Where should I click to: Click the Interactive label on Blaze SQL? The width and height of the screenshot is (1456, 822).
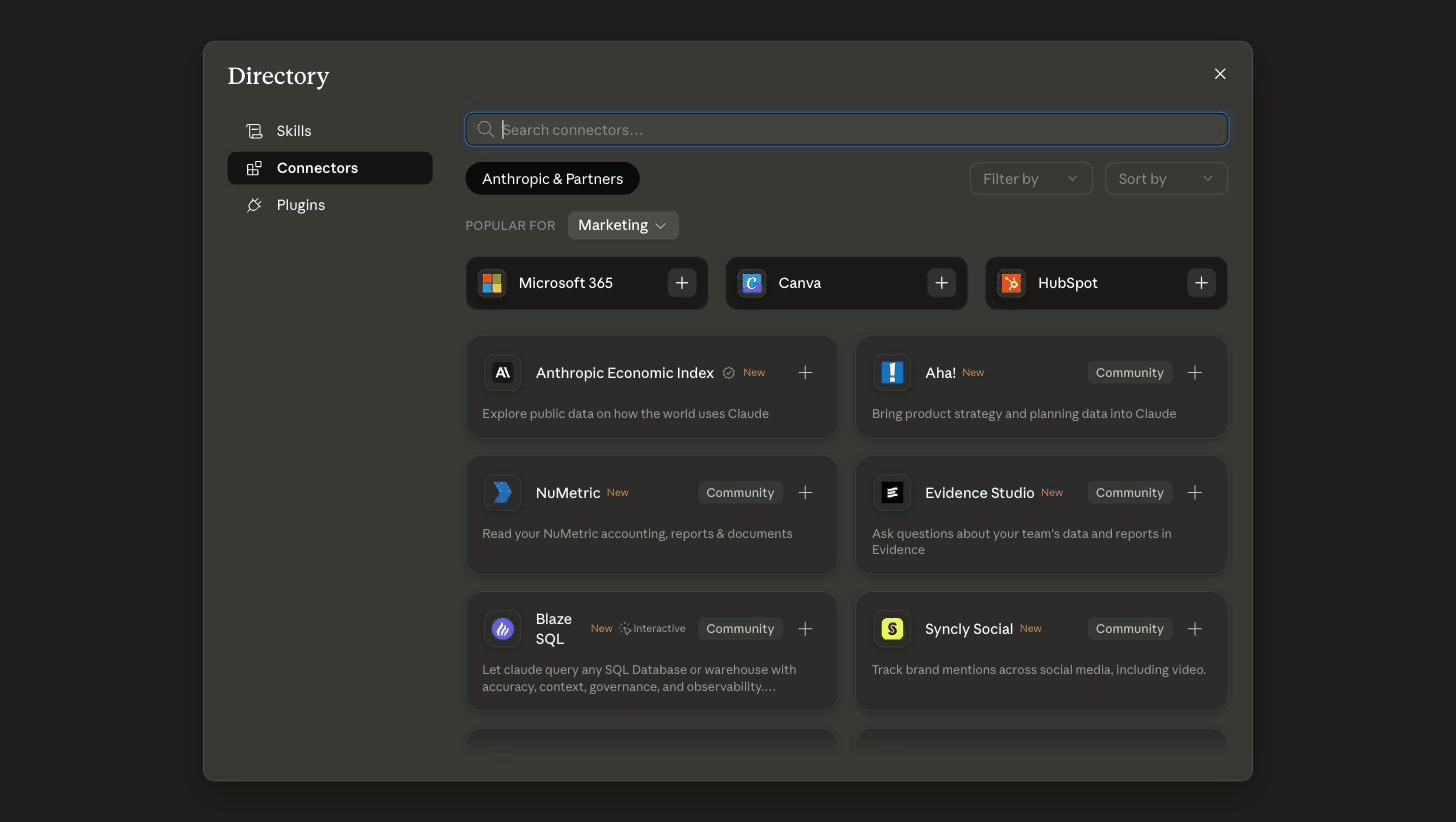pos(652,629)
